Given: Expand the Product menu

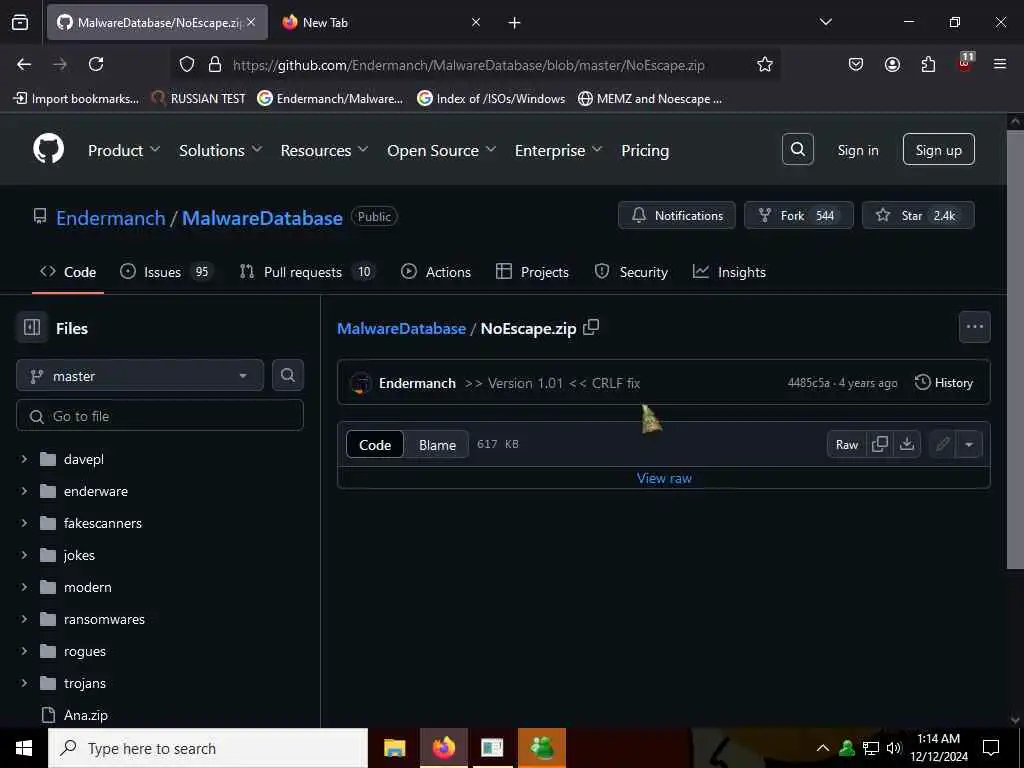Looking at the screenshot, I should [124, 150].
